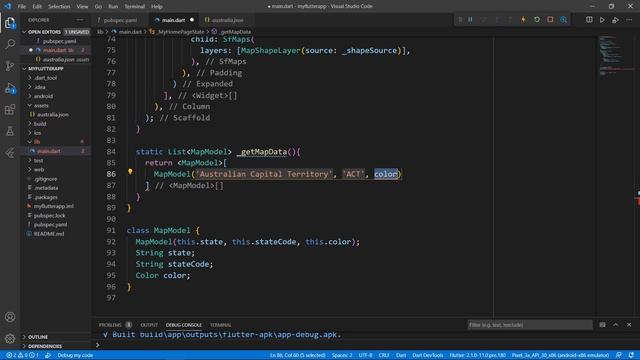640x360 pixels.
Task: Open the Search view in activity bar
Action: tap(10, 44)
